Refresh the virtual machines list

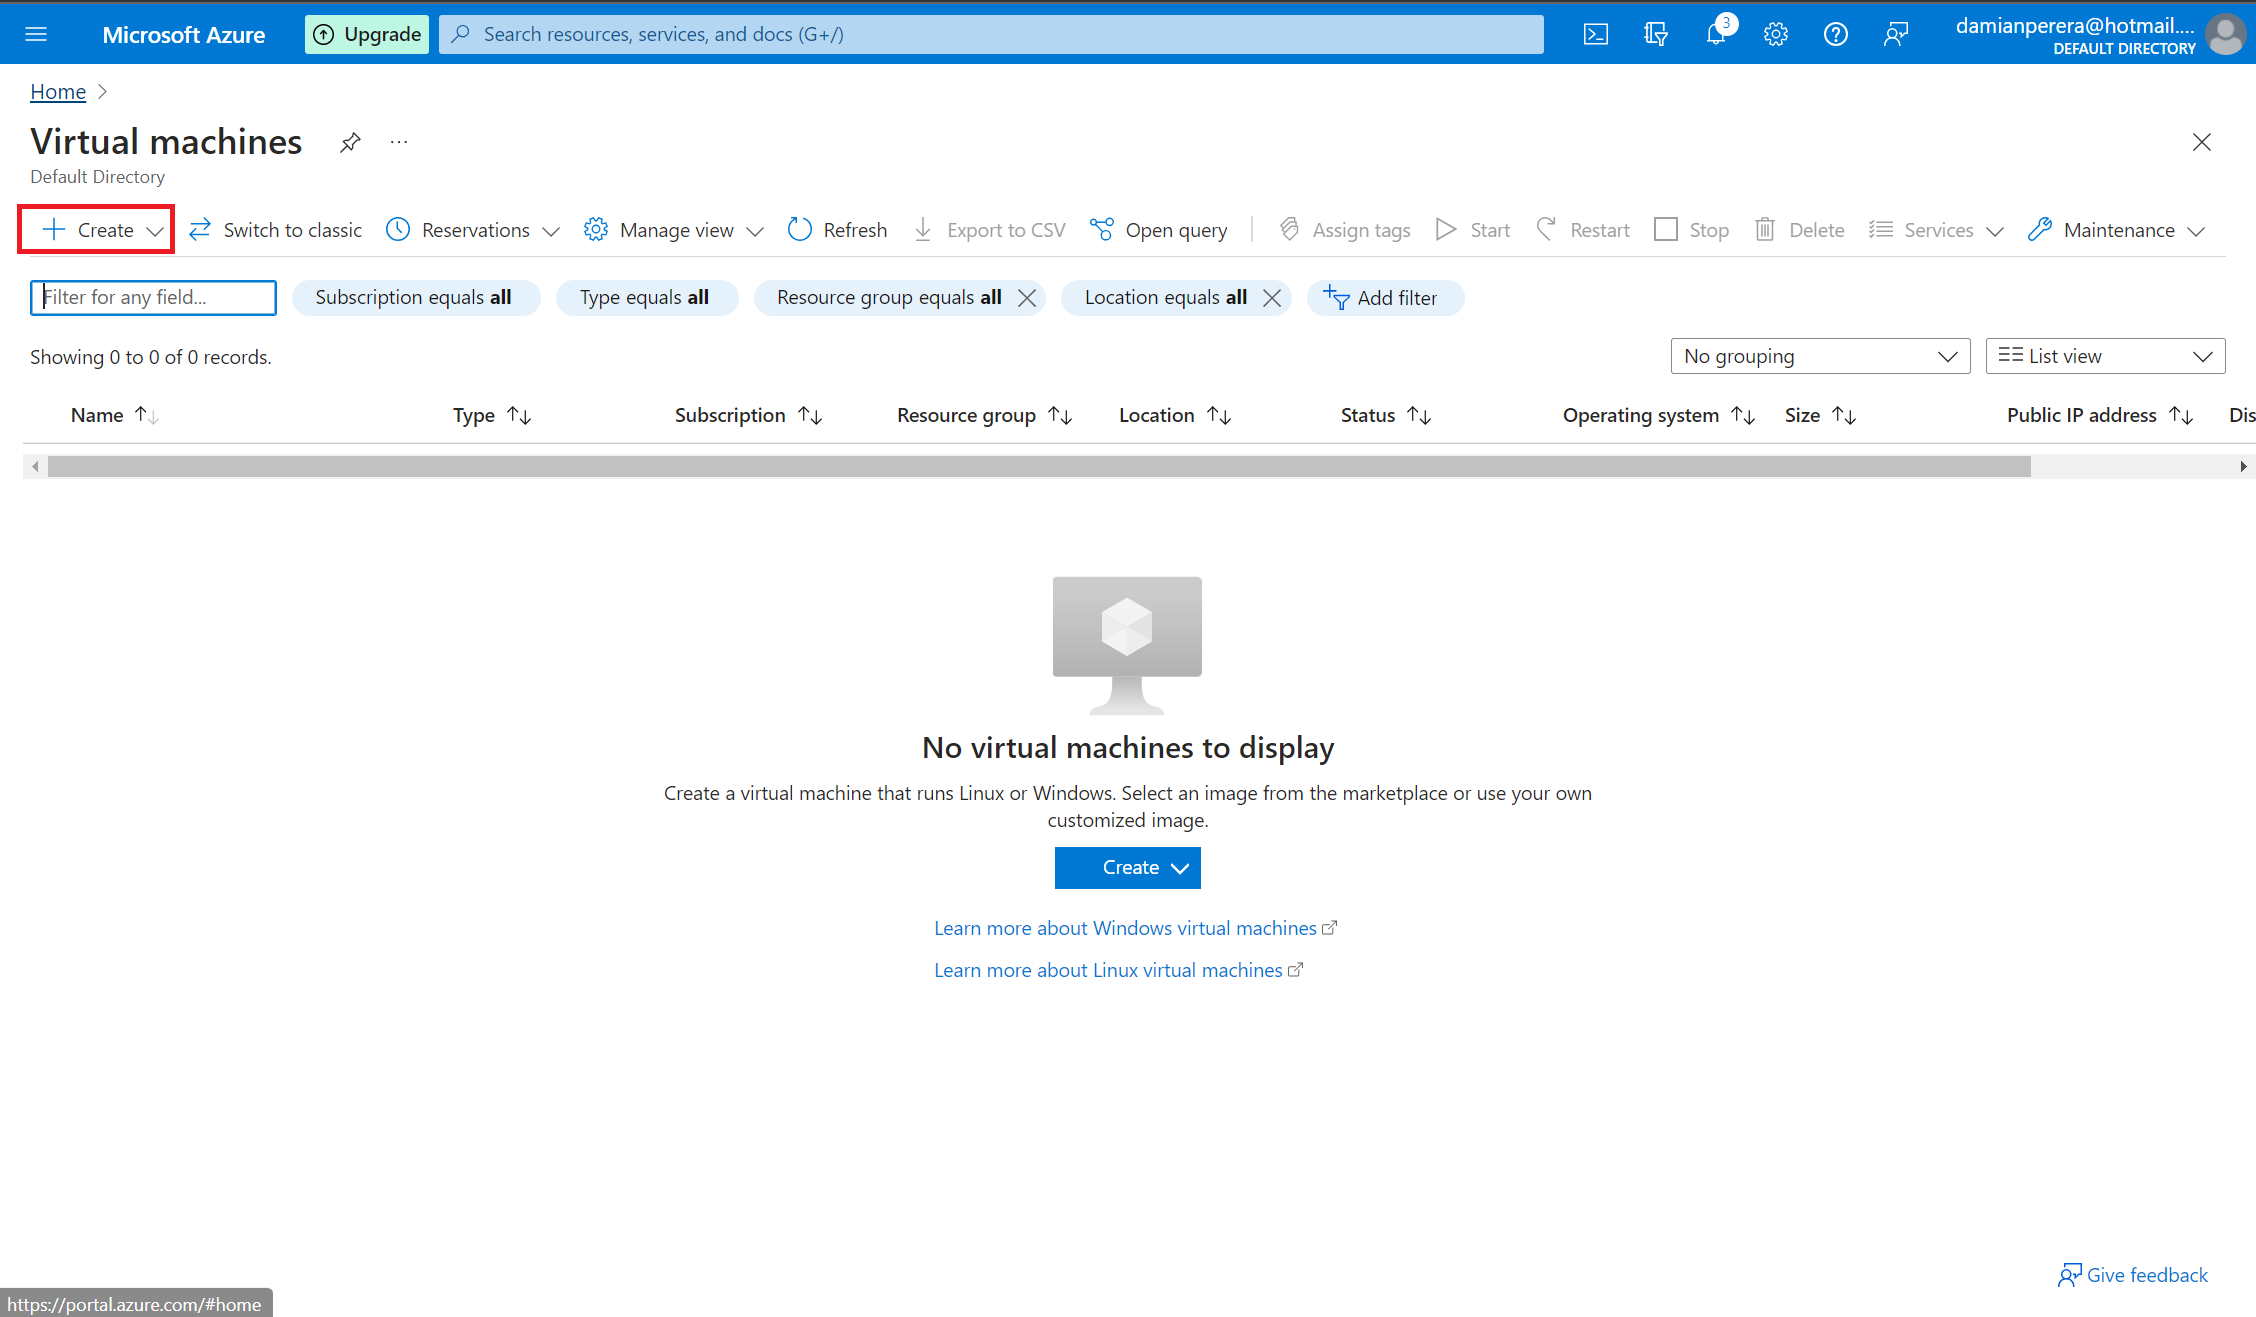pos(837,229)
